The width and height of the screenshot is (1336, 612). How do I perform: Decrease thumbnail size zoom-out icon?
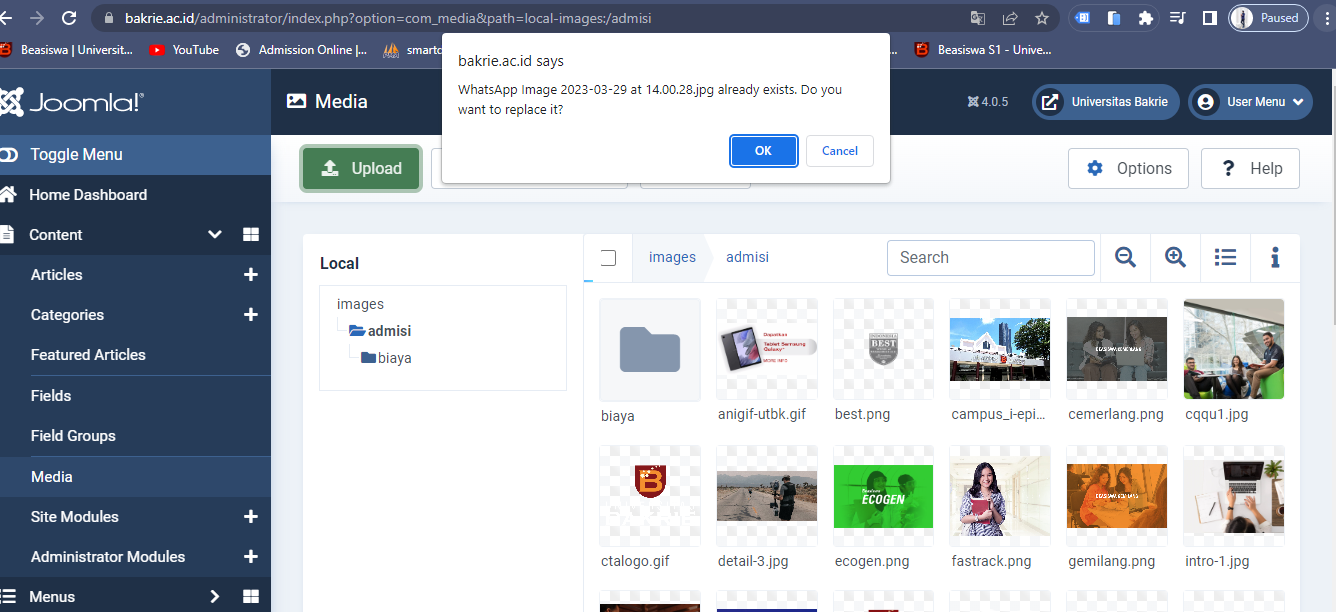(1125, 258)
